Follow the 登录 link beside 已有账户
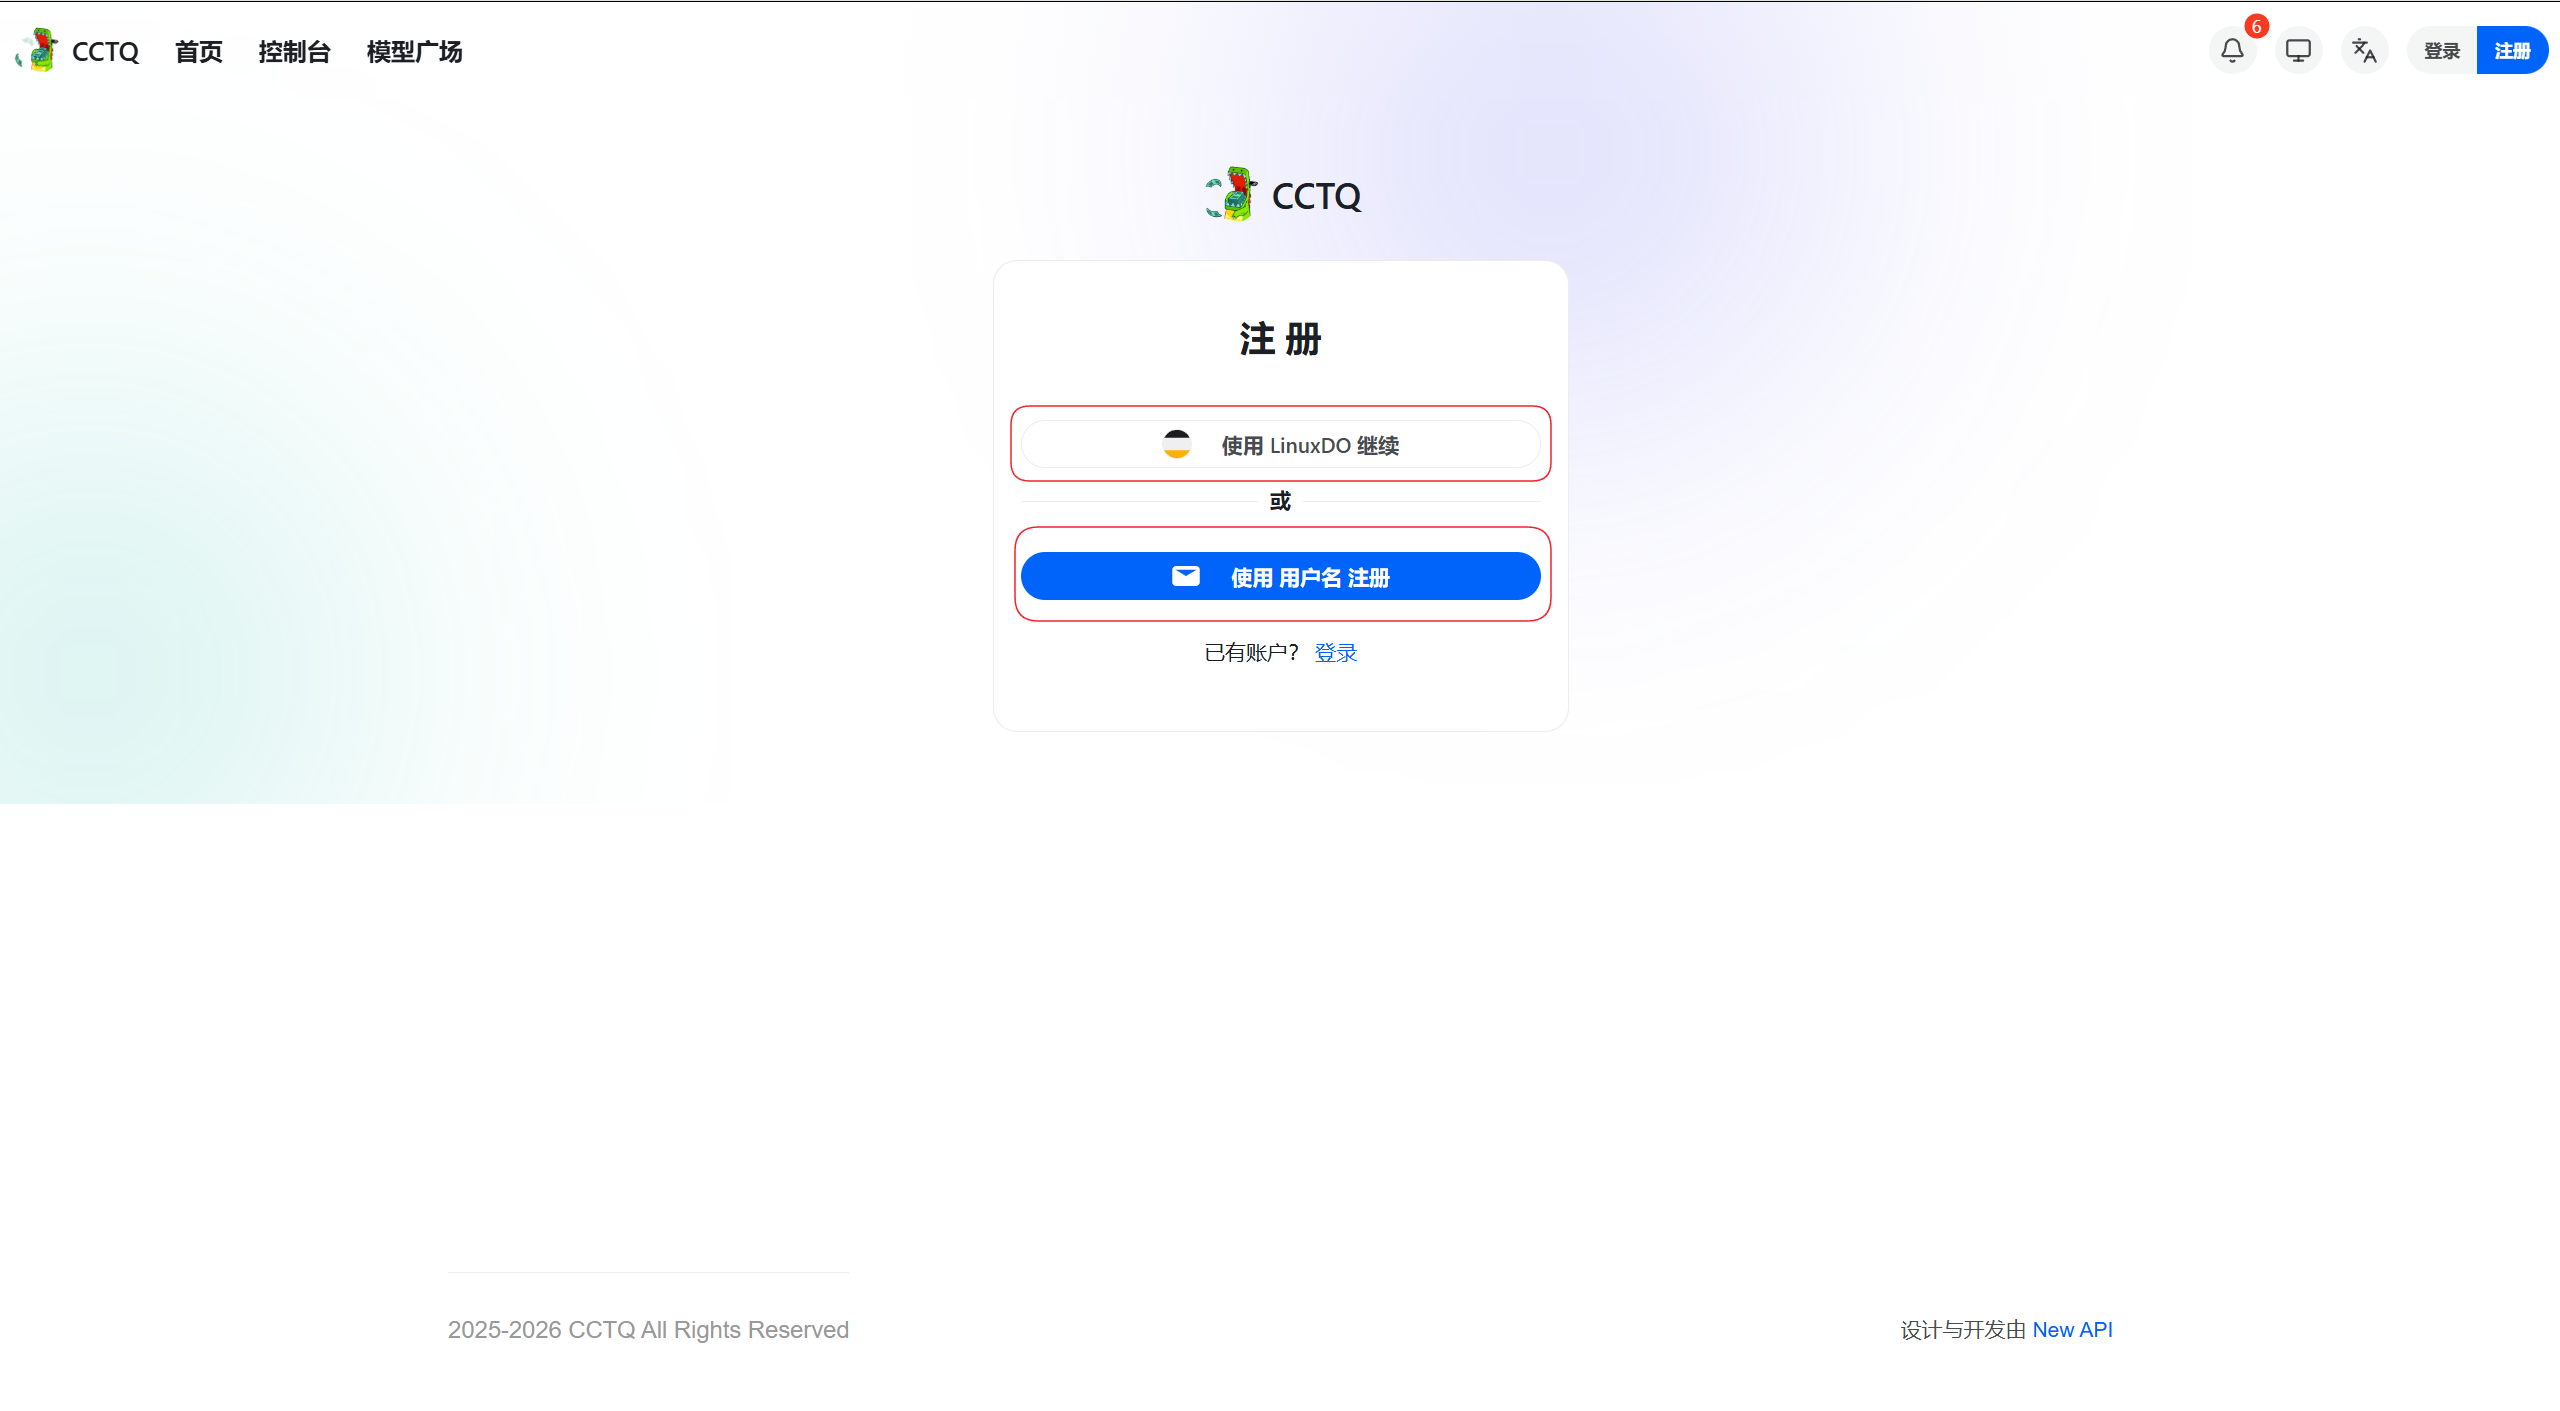 point(1335,653)
